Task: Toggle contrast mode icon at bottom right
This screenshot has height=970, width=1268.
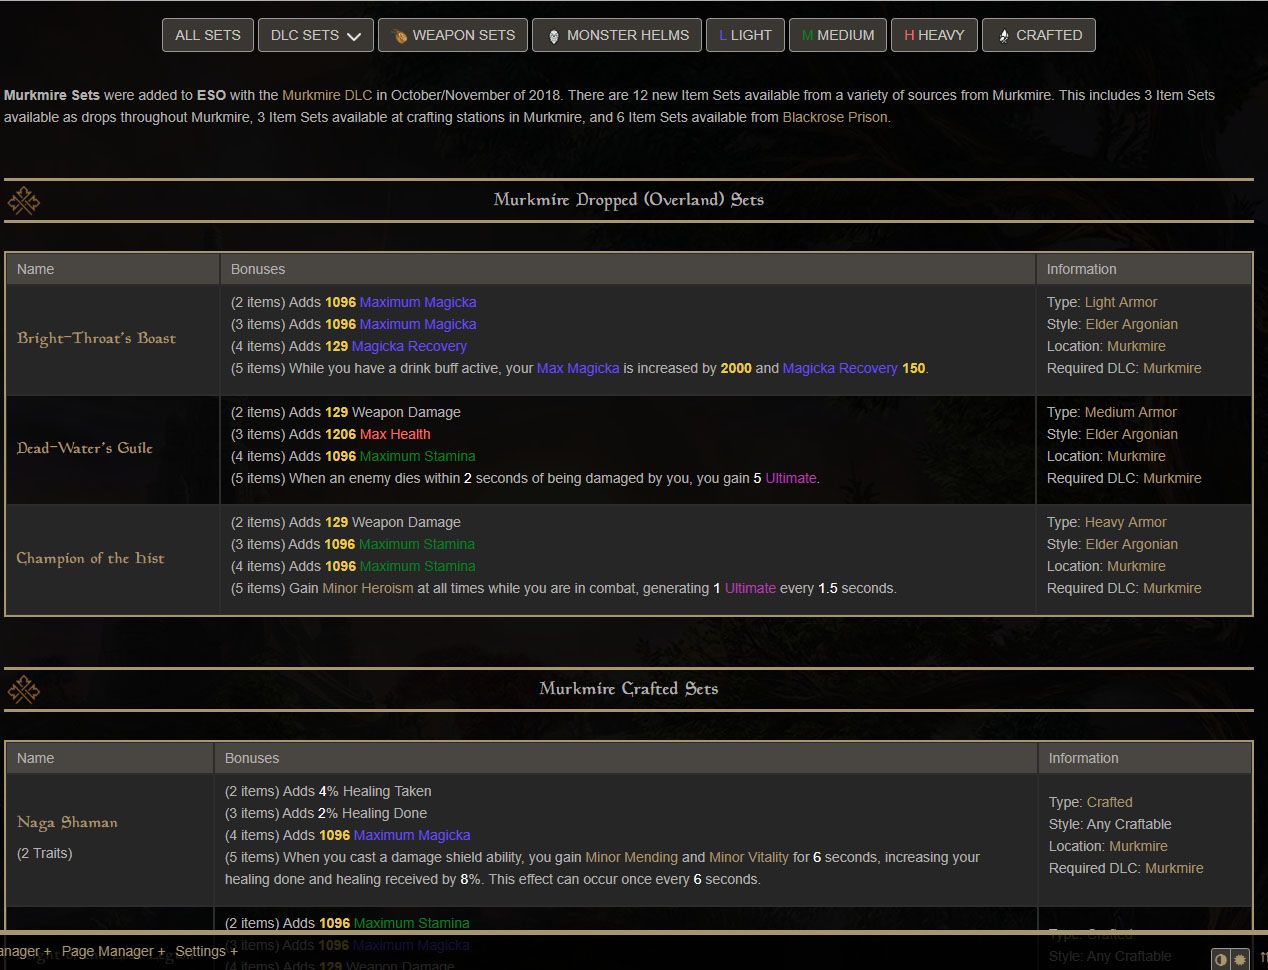Action: click(x=1221, y=959)
